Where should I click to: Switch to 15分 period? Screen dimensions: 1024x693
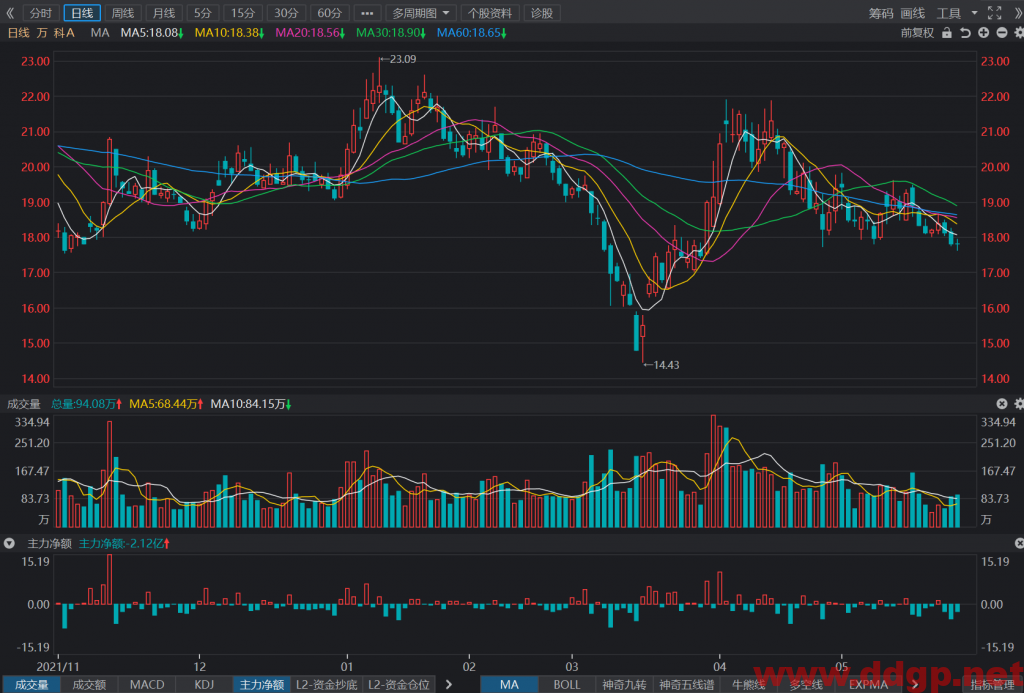pos(243,13)
